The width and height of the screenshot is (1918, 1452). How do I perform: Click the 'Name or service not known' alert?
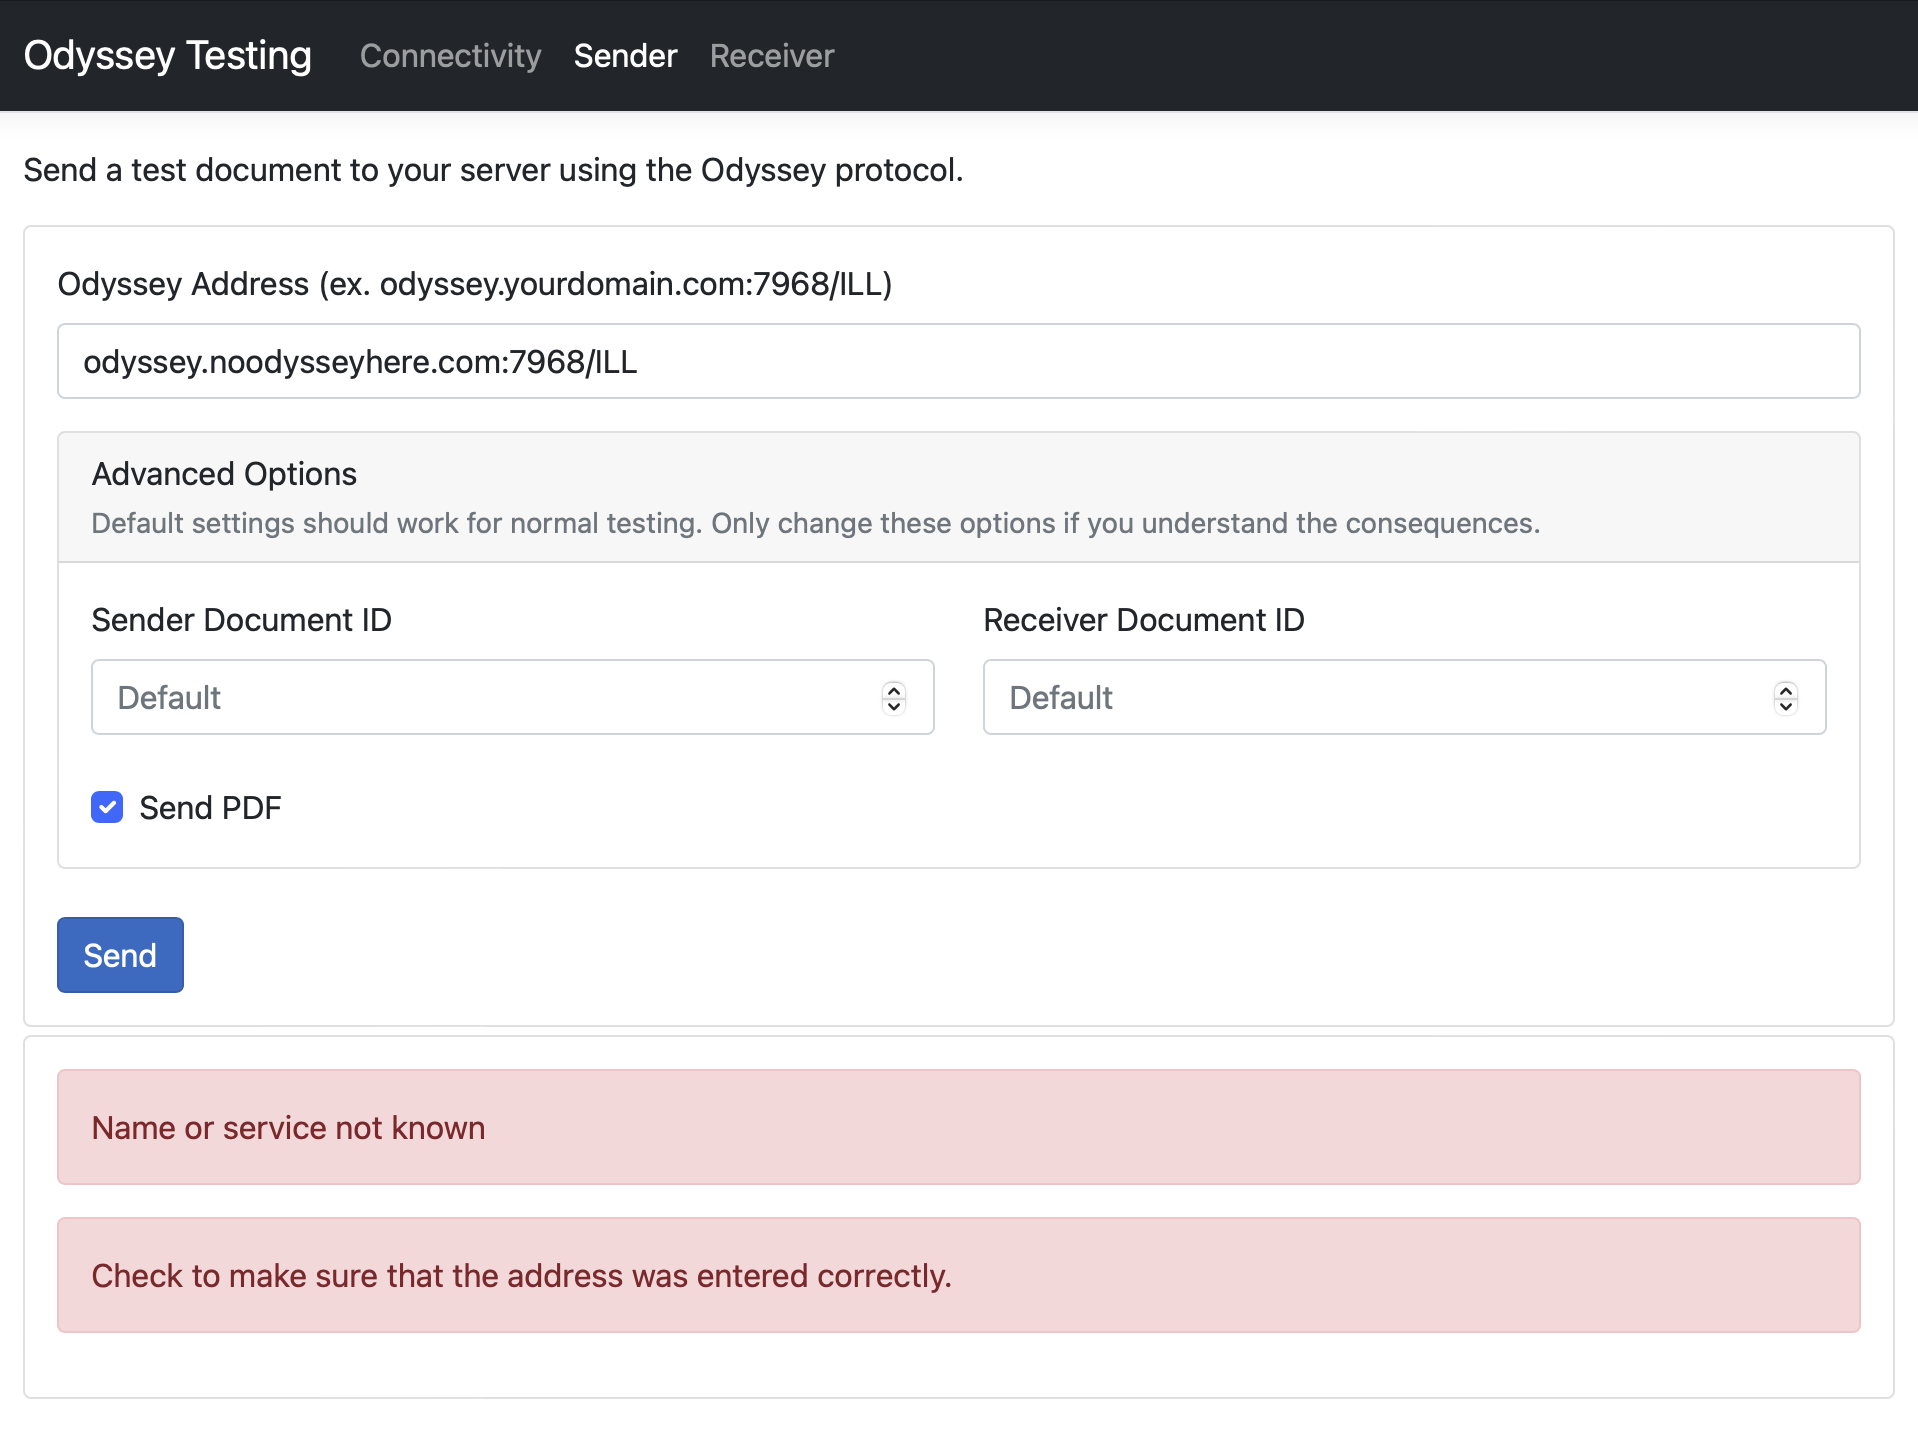click(958, 1127)
